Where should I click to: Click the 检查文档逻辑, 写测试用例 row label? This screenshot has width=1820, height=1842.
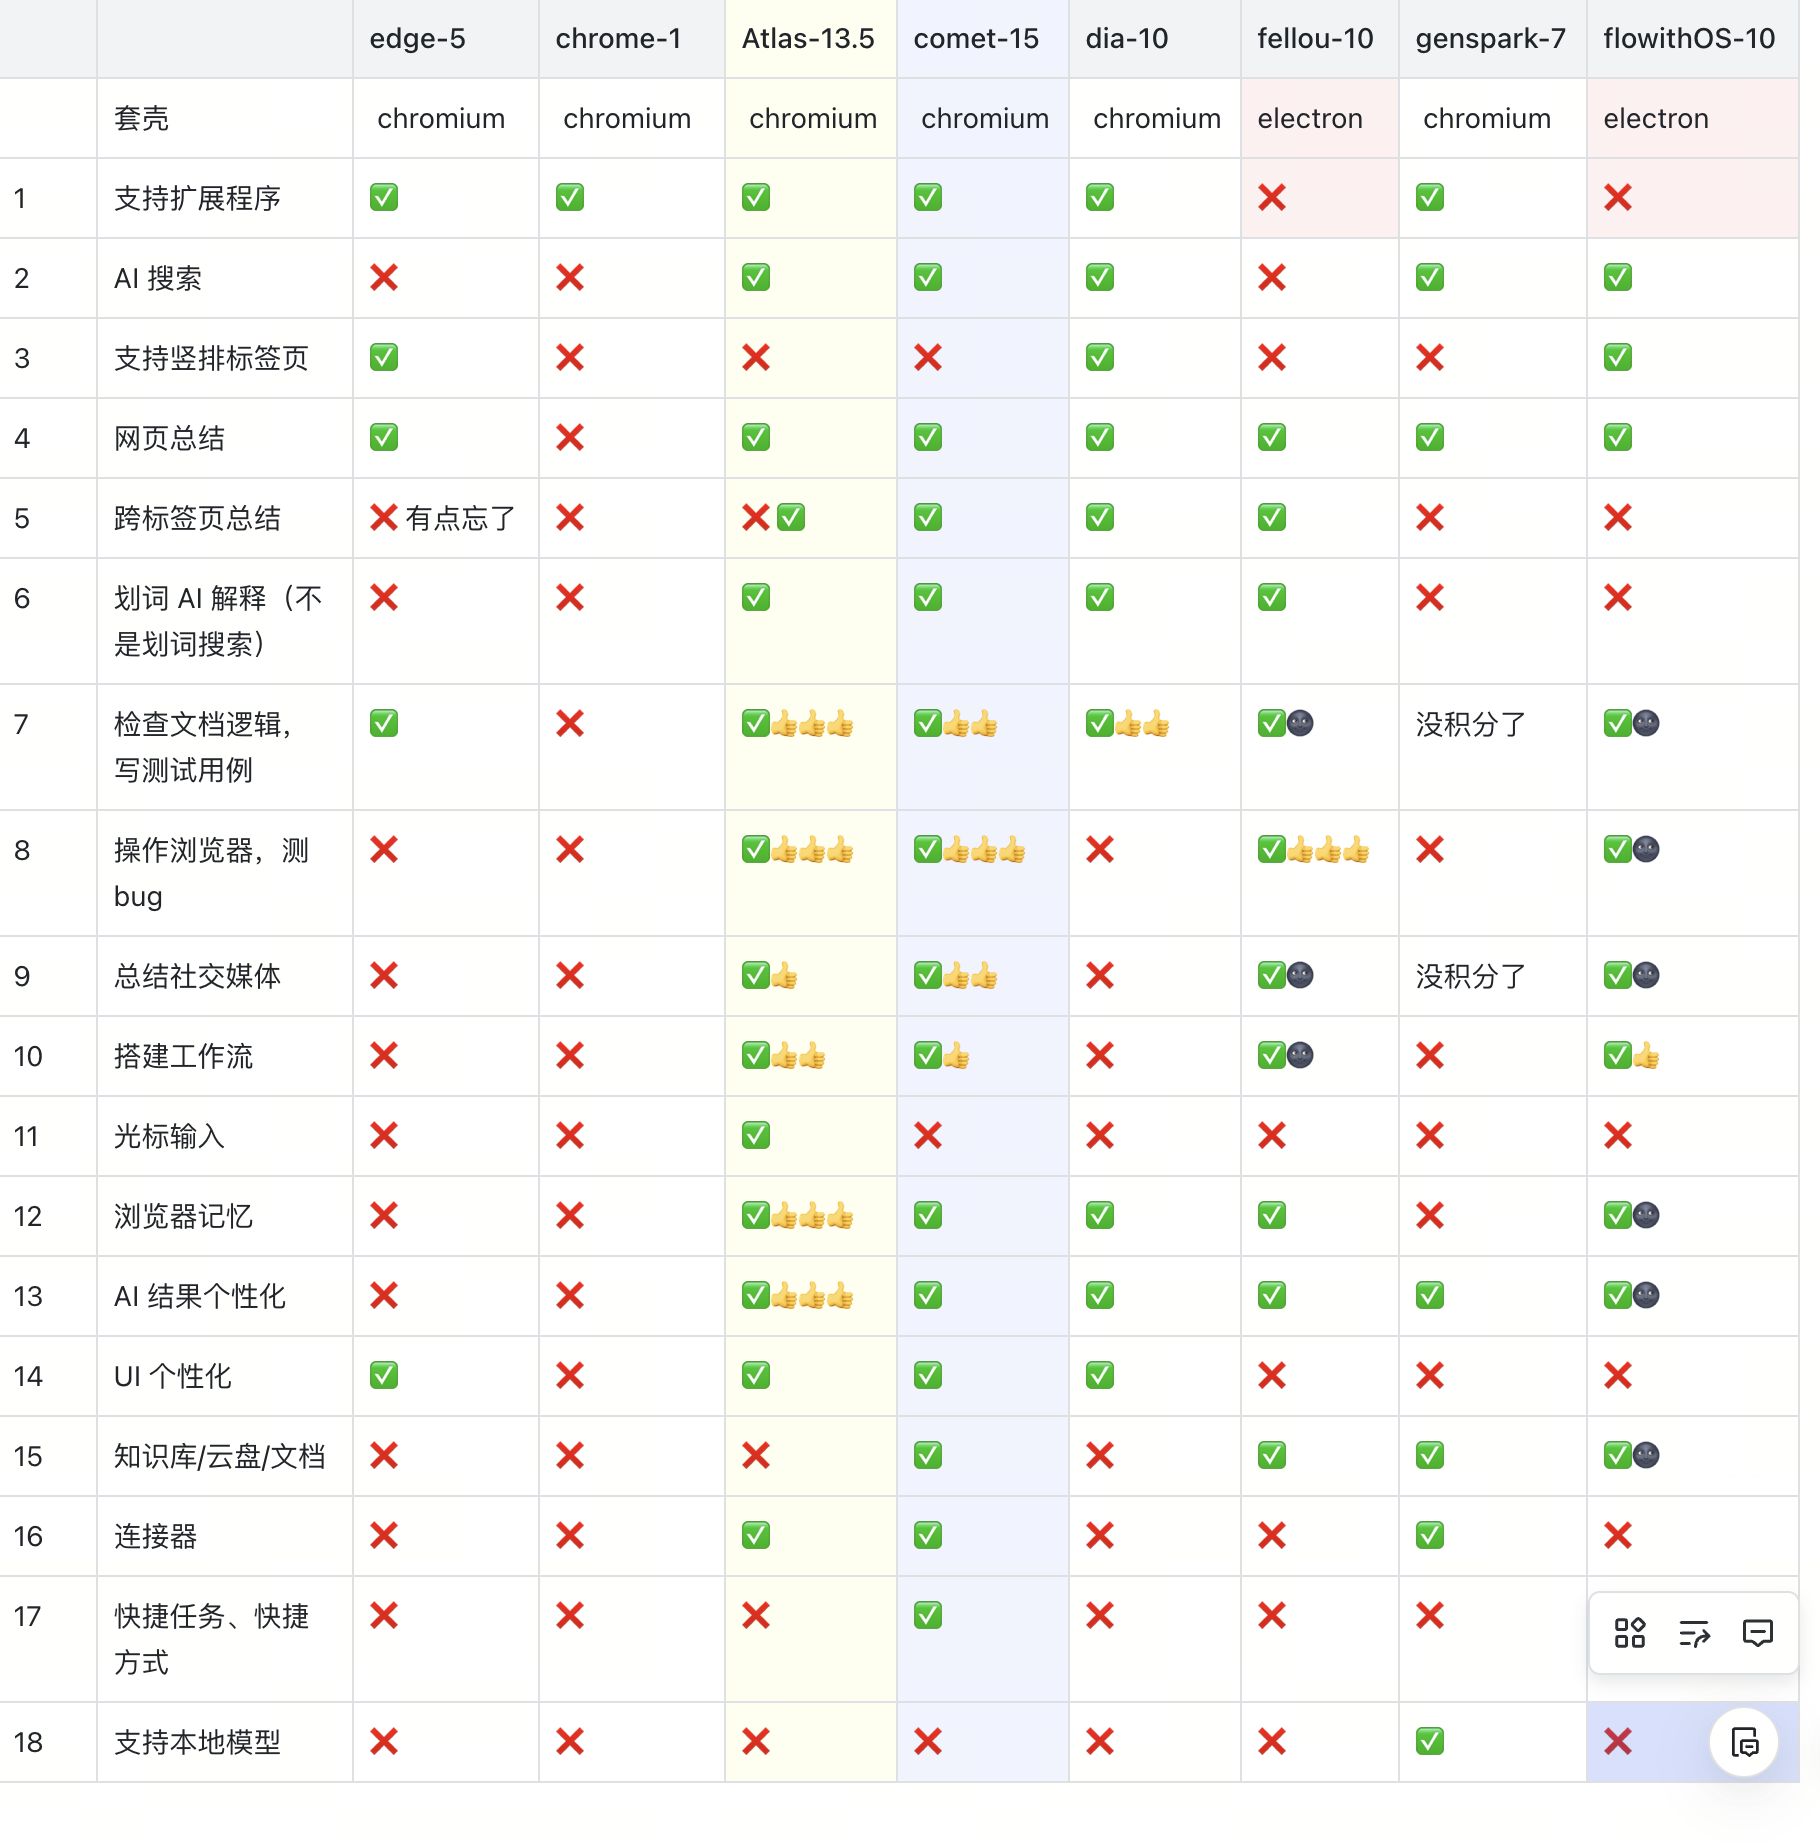203,747
